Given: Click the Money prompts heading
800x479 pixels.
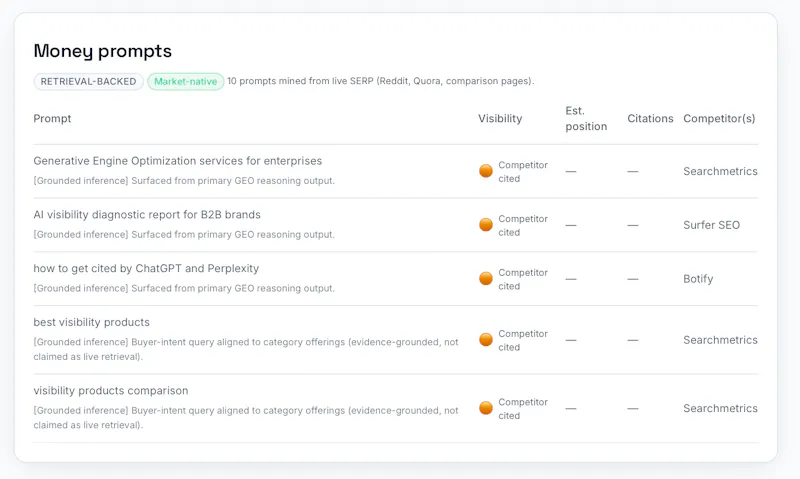Looking at the screenshot, I should click(103, 51).
